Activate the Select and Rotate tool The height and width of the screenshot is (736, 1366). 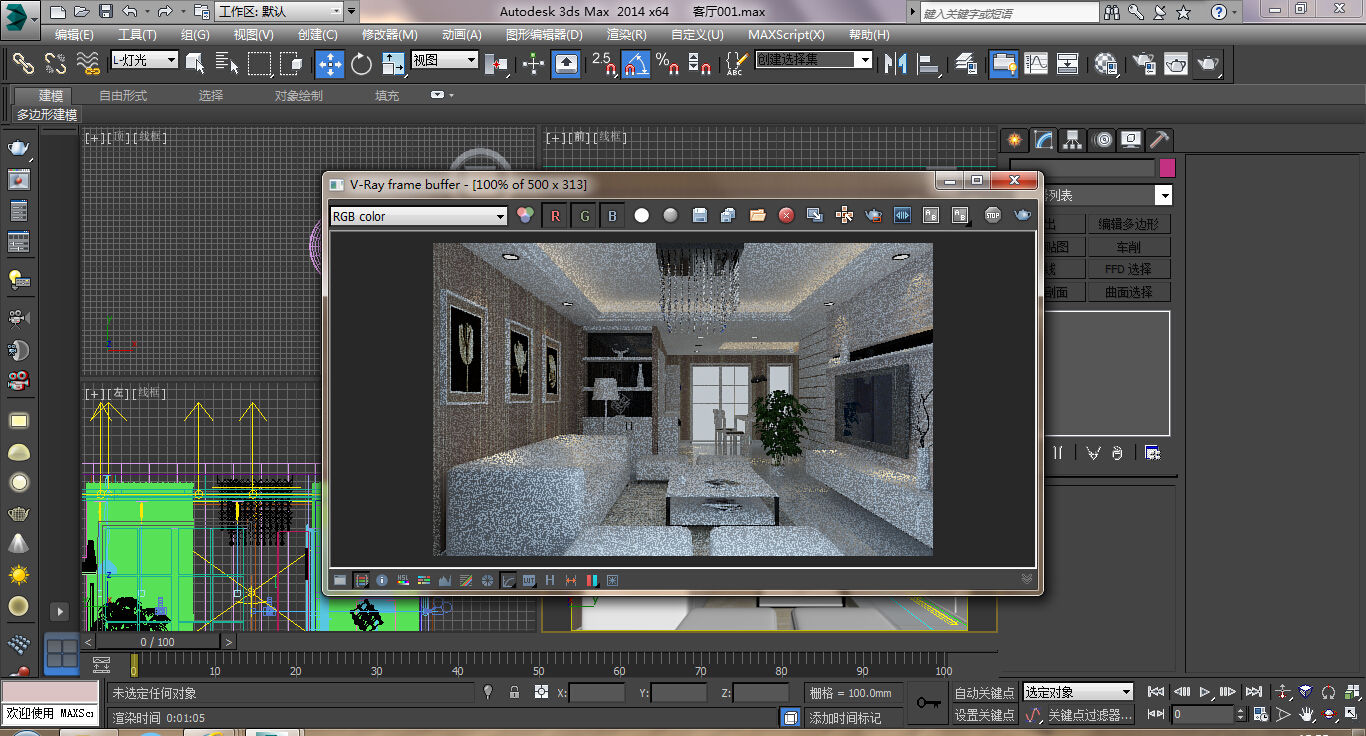coord(360,63)
